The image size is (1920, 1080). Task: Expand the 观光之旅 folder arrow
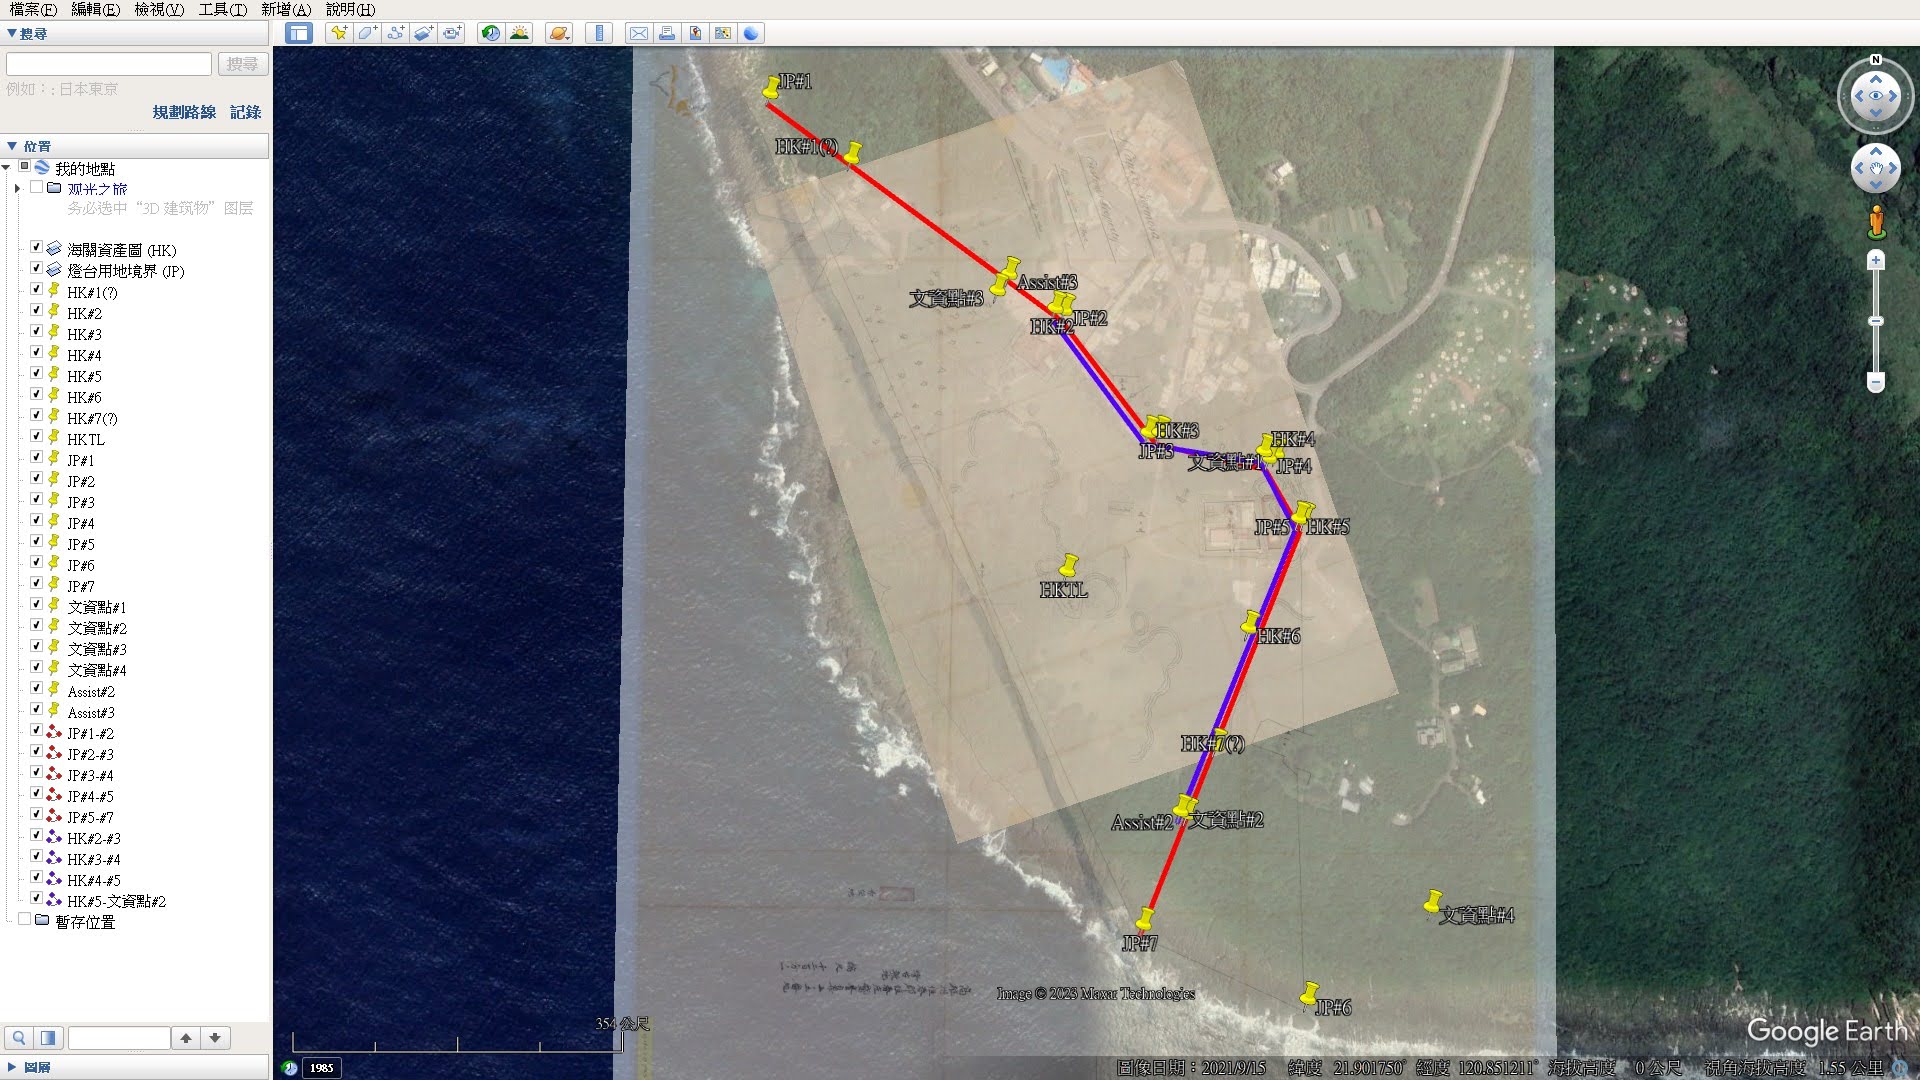click(17, 188)
